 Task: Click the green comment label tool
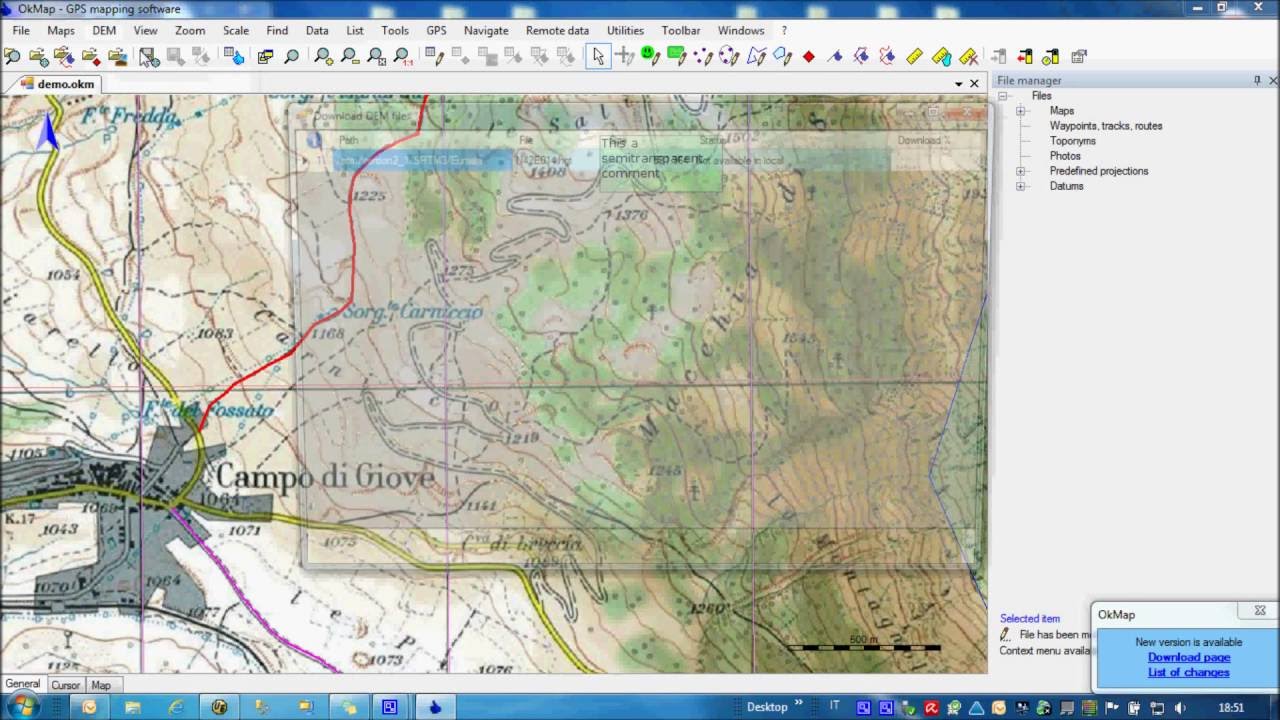677,56
